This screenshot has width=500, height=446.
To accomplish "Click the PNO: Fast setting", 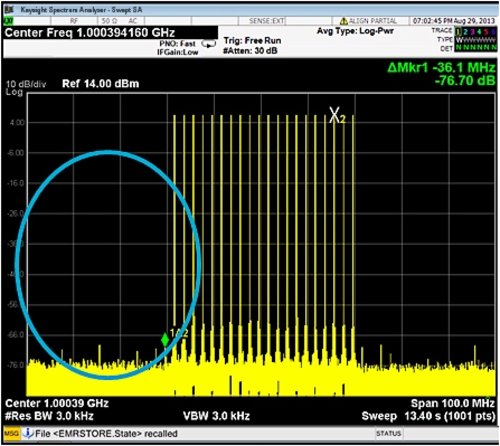I will point(177,44).
